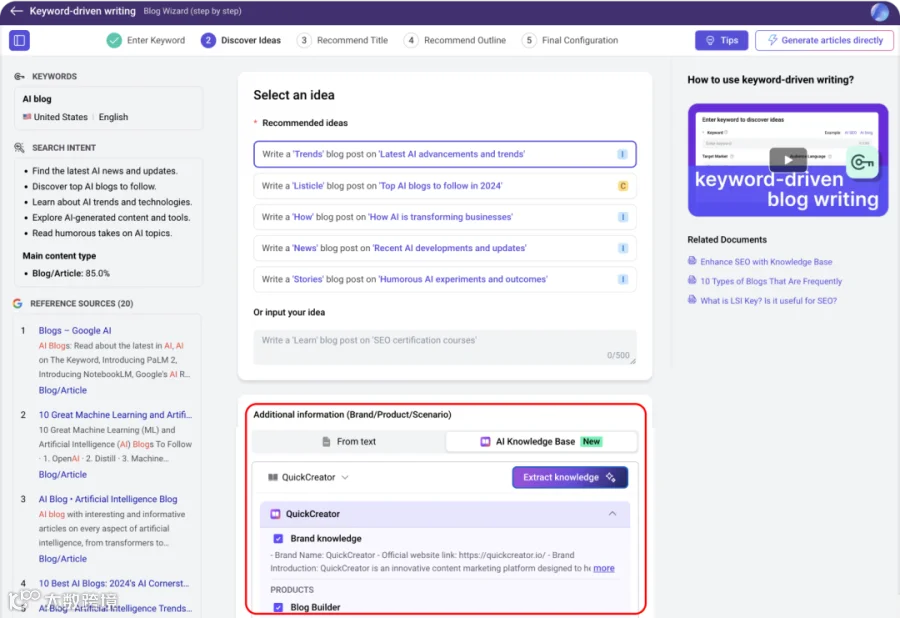Play the keyword-driven blog writing video

[x=788, y=160]
